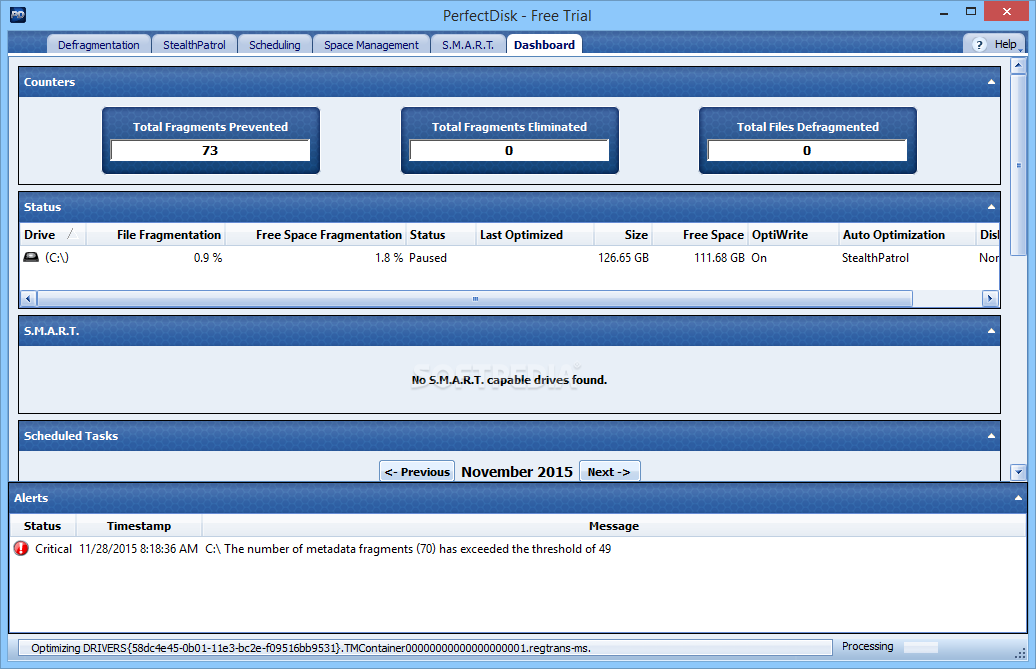This screenshot has height=669, width=1036.
Task: Click the Message column header in Alerts
Action: click(x=614, y=526)
